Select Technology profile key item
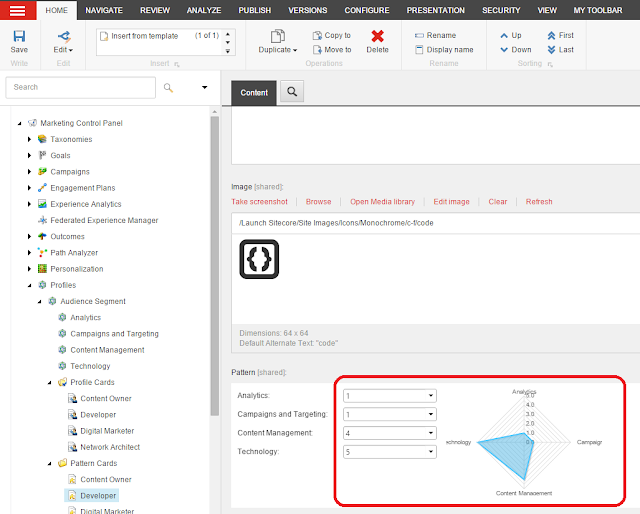The width and height of the screenshot is (640, 514). (90, 366)
